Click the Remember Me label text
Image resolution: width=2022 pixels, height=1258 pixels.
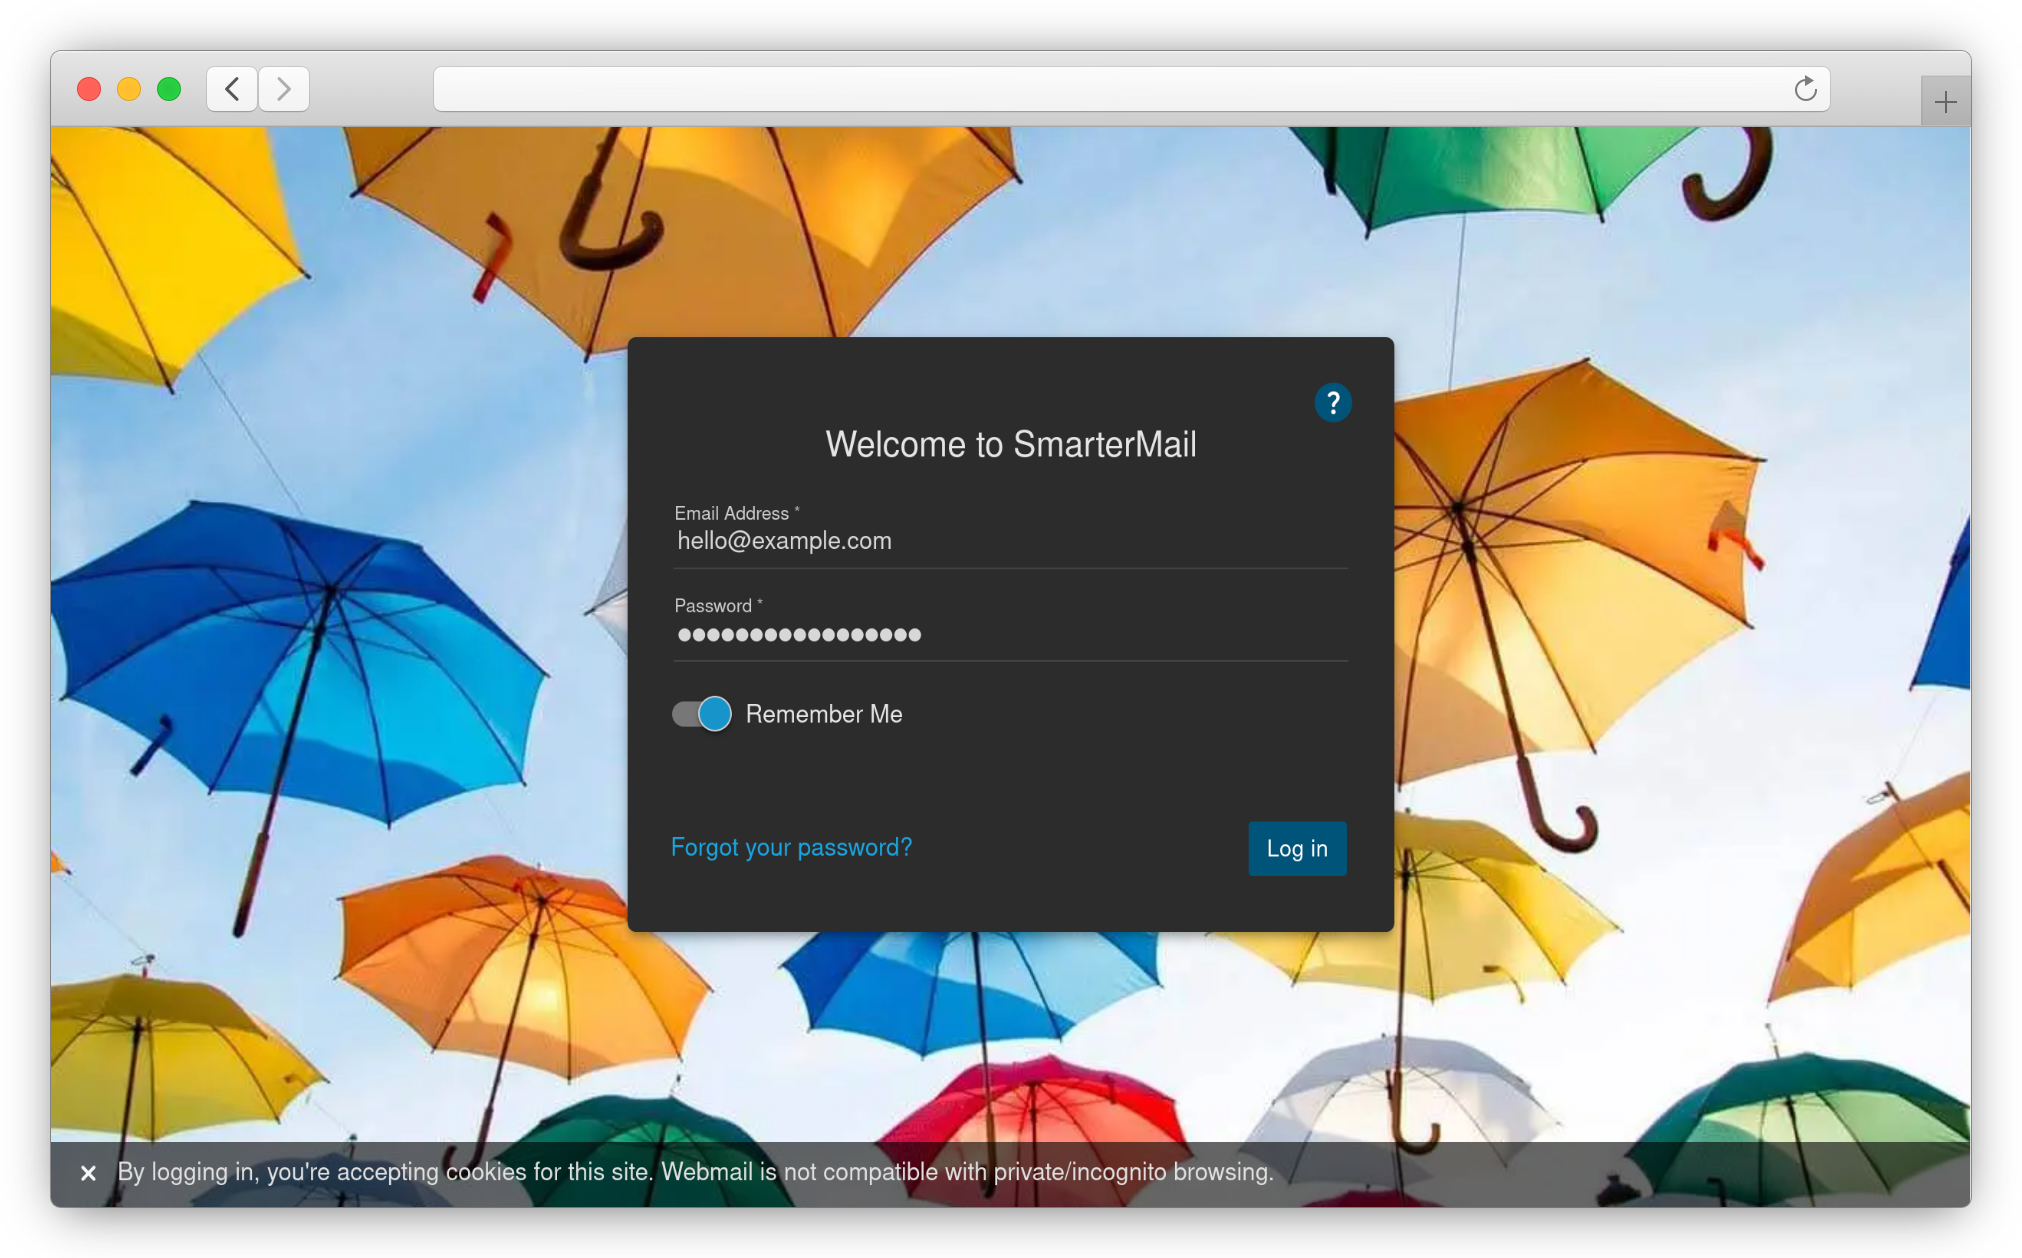[824, 714]
